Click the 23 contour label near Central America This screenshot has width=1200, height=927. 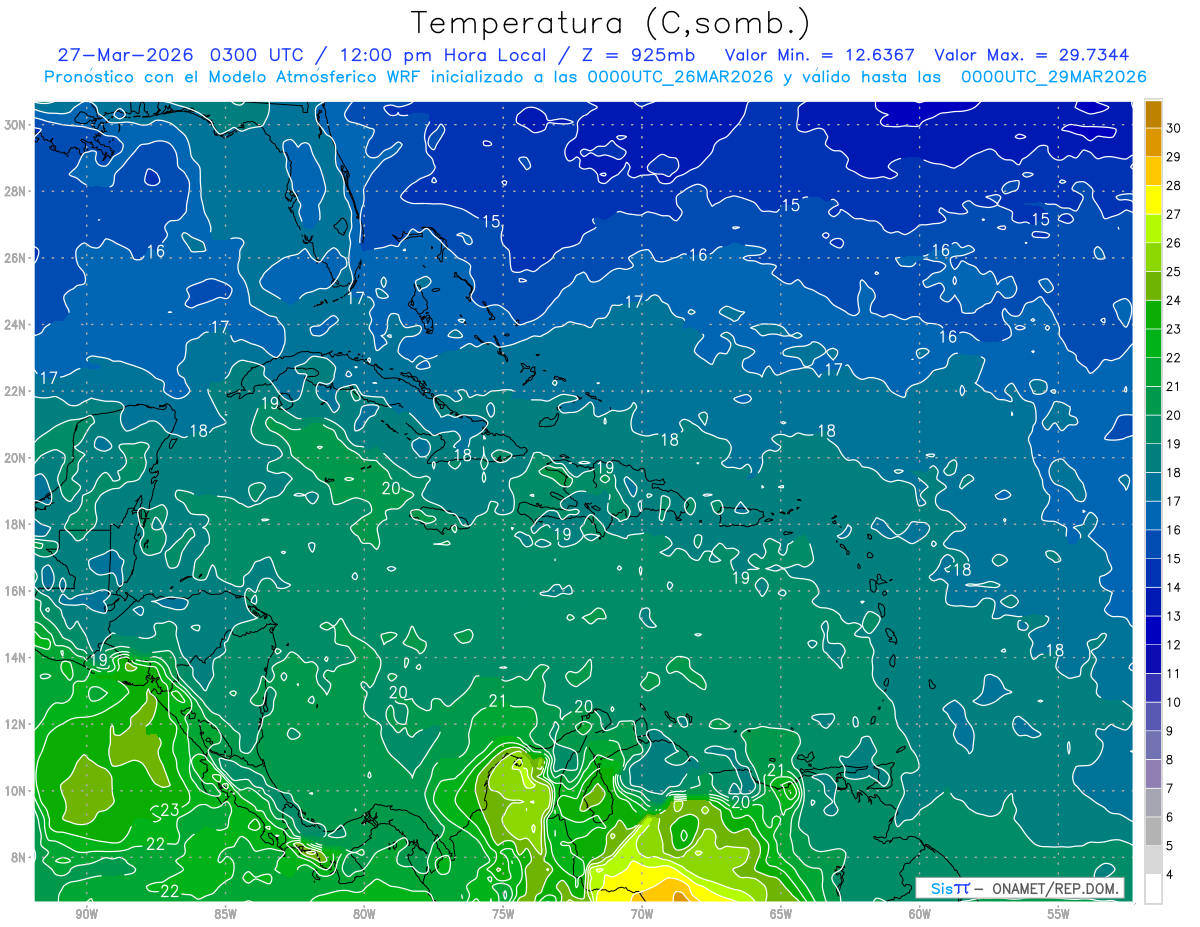(169, 810)
